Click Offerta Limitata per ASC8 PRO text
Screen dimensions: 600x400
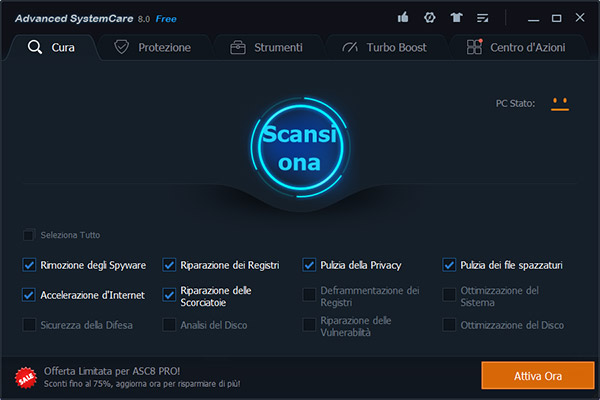[112, 371]
